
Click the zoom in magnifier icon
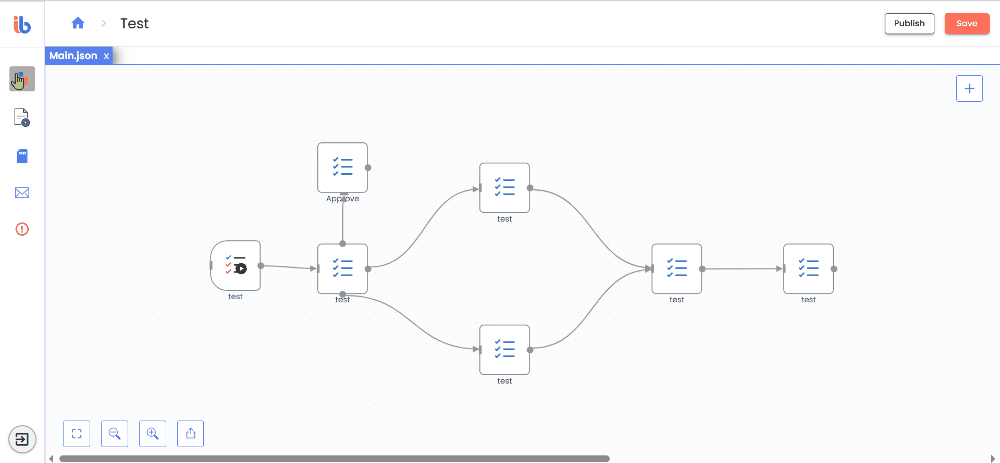(152, 434)
